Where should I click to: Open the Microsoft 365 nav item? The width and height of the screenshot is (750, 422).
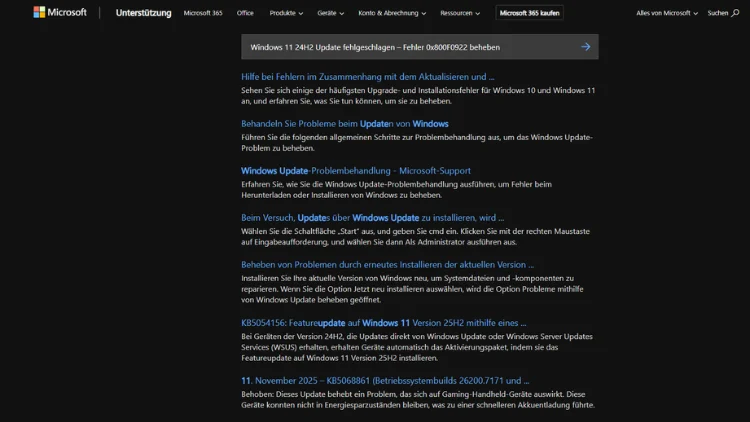(x=203, y=13)
